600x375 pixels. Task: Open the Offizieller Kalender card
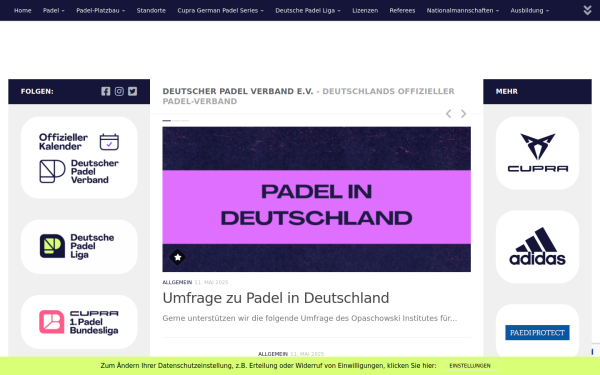pos(79,158)
